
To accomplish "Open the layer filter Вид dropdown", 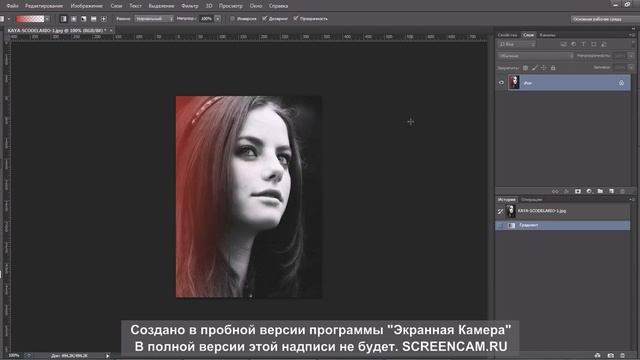I will click(x=517, y=44).
